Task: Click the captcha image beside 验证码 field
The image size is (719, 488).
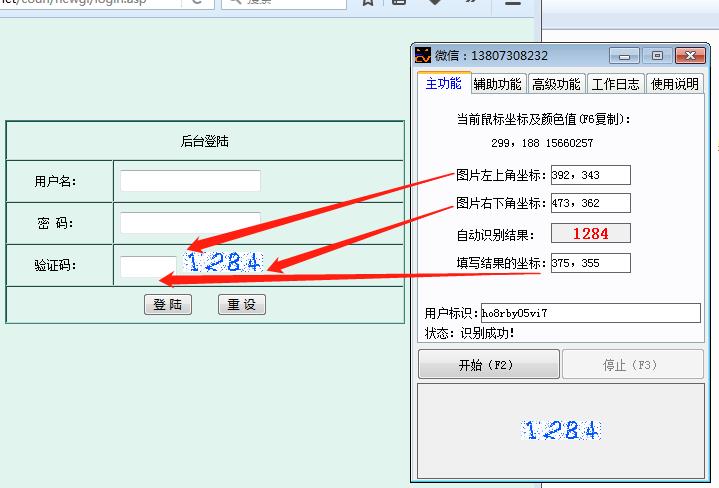Action: point(224,263)
